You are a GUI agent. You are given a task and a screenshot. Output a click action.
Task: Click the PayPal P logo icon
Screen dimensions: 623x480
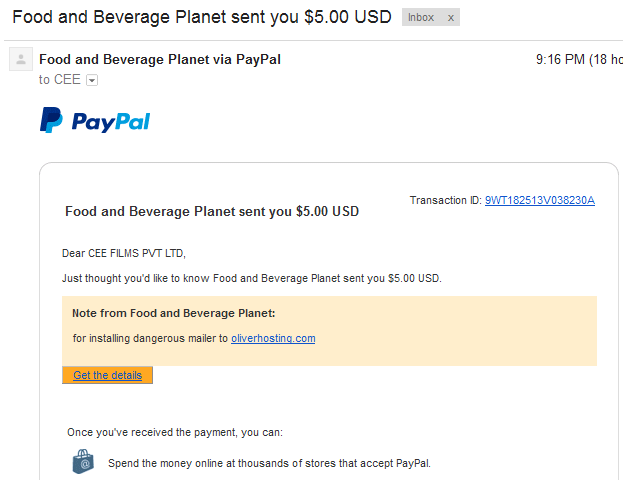tap(51, 120)
